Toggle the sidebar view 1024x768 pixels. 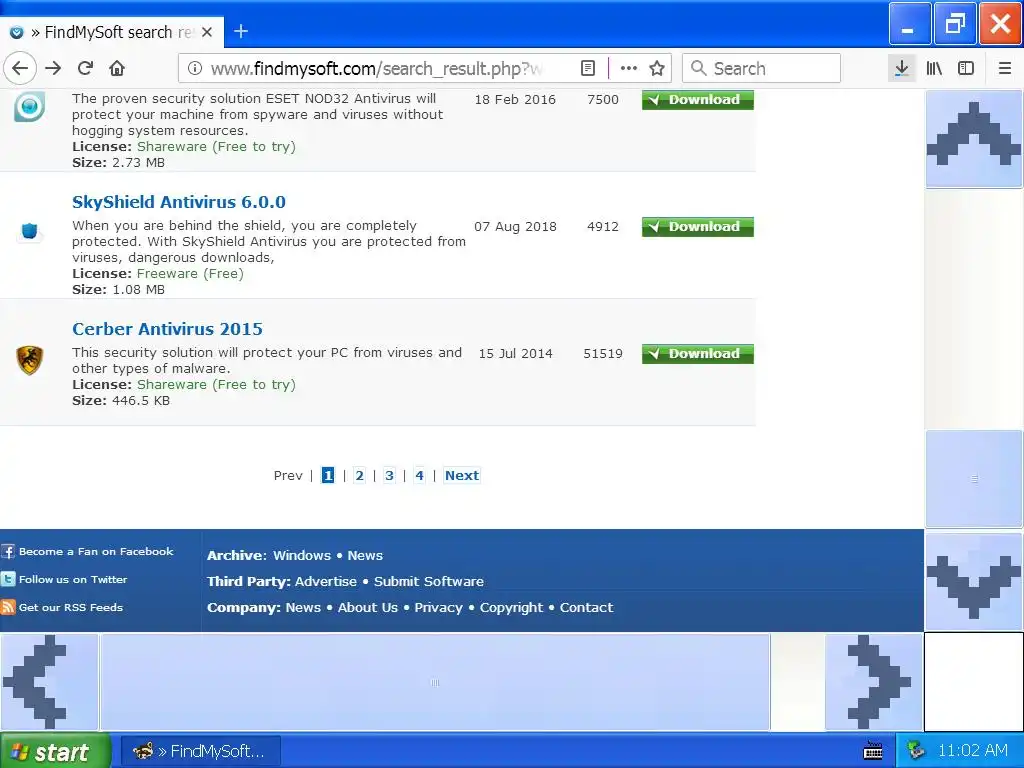(966, 68)
